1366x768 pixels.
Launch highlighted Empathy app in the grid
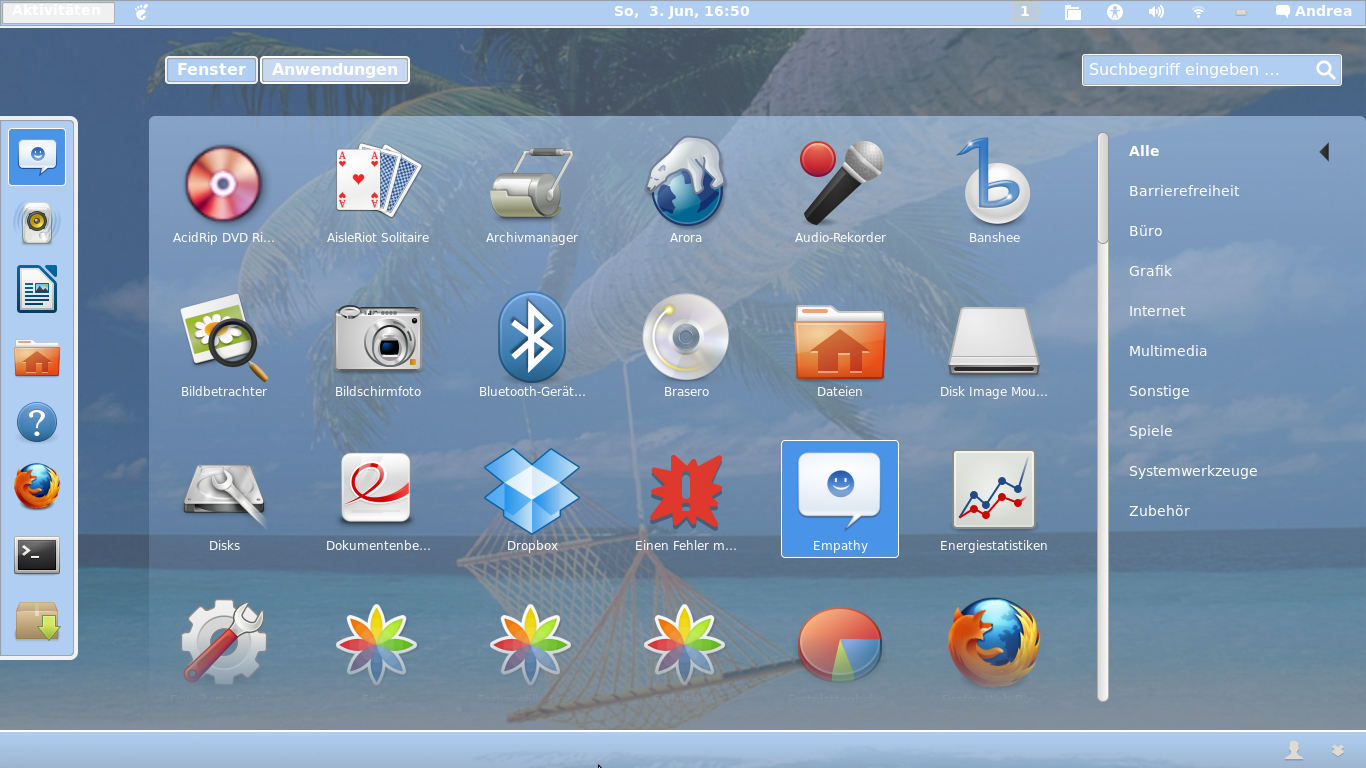pyautogui.click(x=840, y=499)
